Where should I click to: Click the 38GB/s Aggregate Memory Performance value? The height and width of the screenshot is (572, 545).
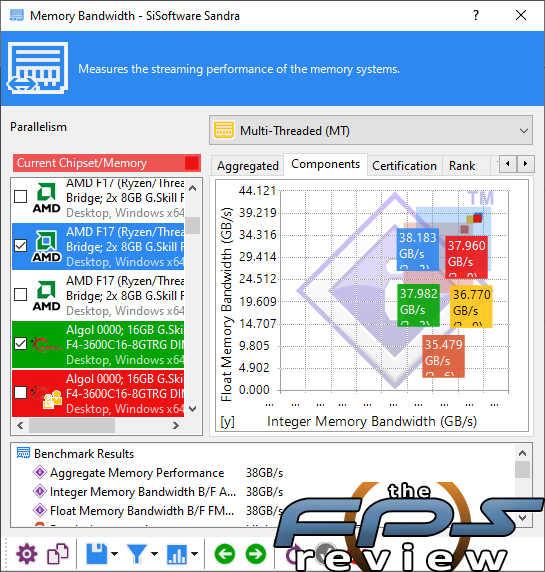pos(264,473)
